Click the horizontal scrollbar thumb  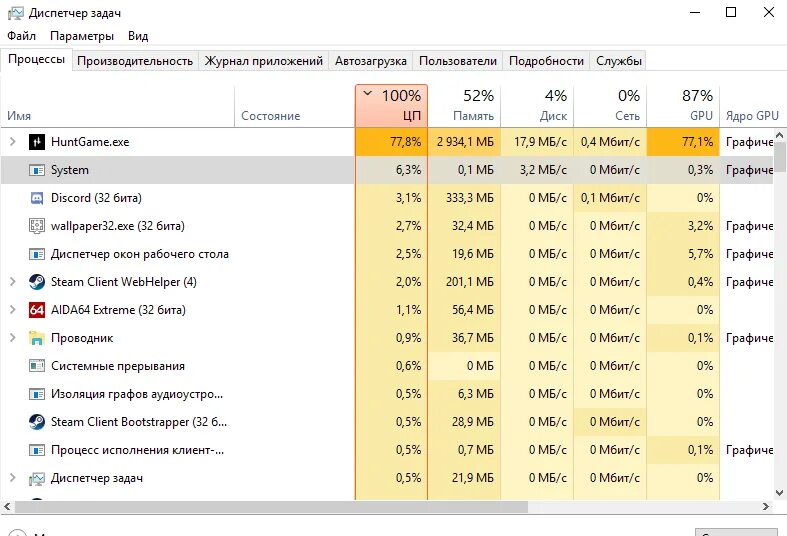click(271, 507)
